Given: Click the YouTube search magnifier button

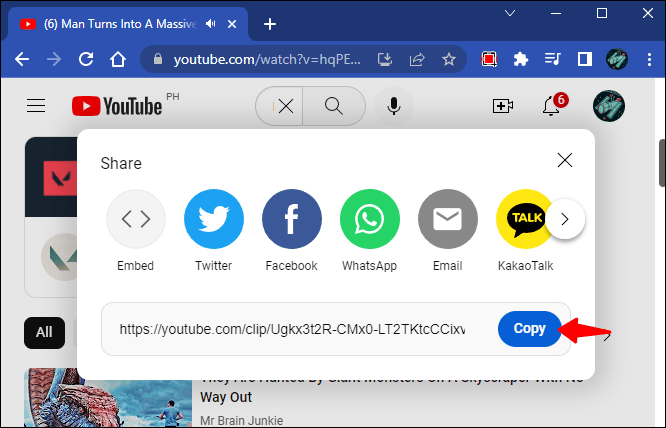Looking at the screenshot, I should coord(334,106).
